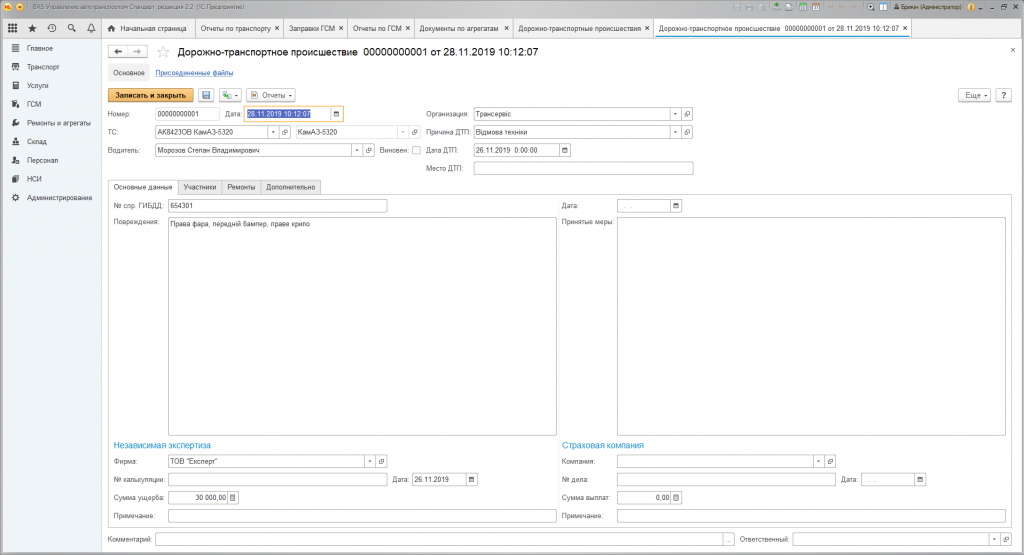The height and width of the screenshot is (555, 1024).
Task: Expand the Фирма dropdown
Action: (x=370, y=462)
